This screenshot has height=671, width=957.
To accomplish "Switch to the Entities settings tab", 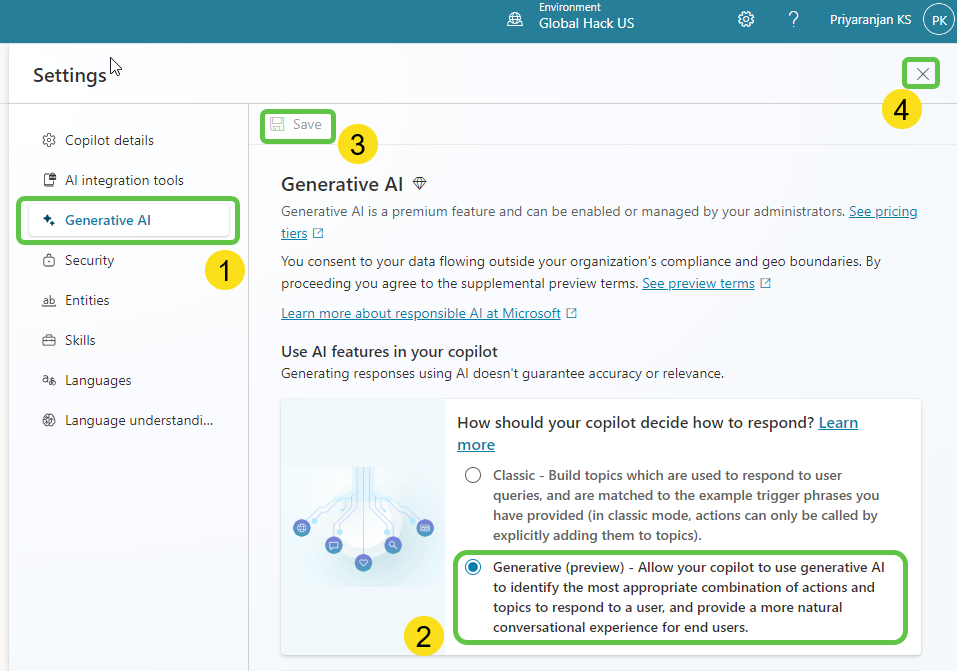I will [x=87, y=301].
